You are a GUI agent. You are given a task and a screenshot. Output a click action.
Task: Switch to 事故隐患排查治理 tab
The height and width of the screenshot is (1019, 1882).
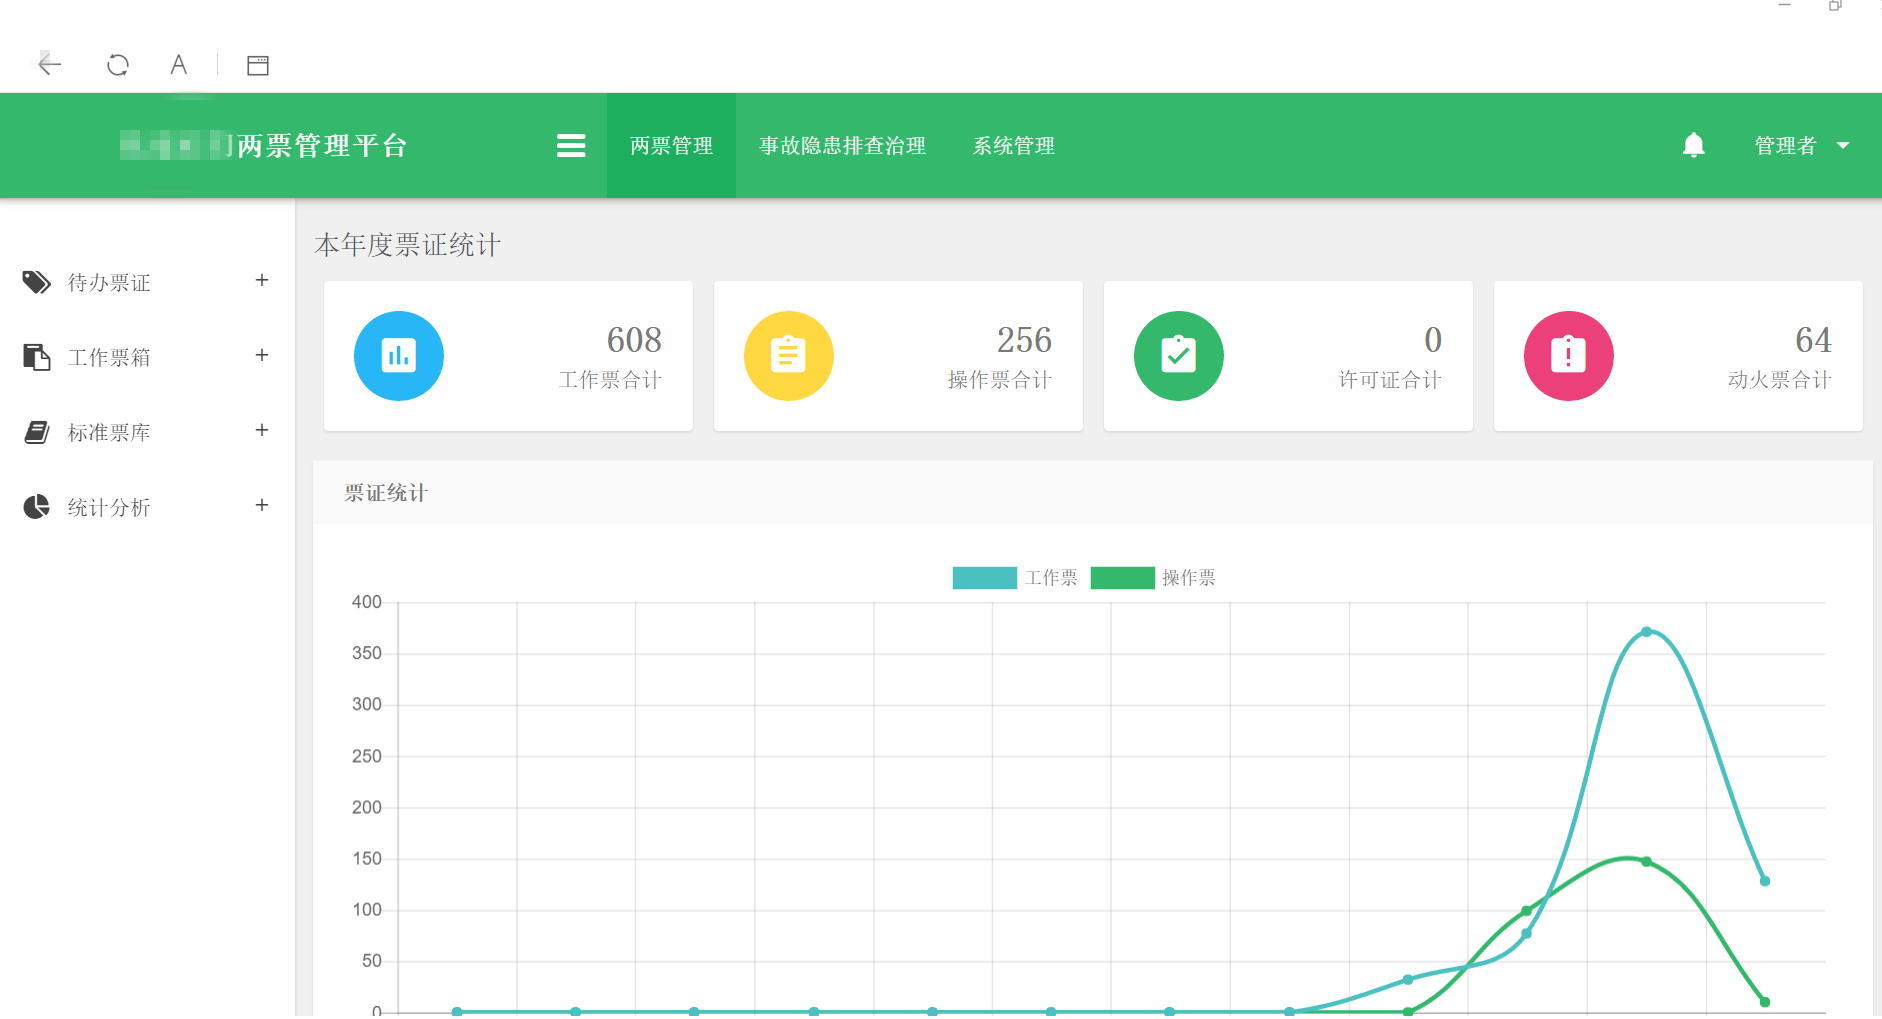(x=842, y=146)
